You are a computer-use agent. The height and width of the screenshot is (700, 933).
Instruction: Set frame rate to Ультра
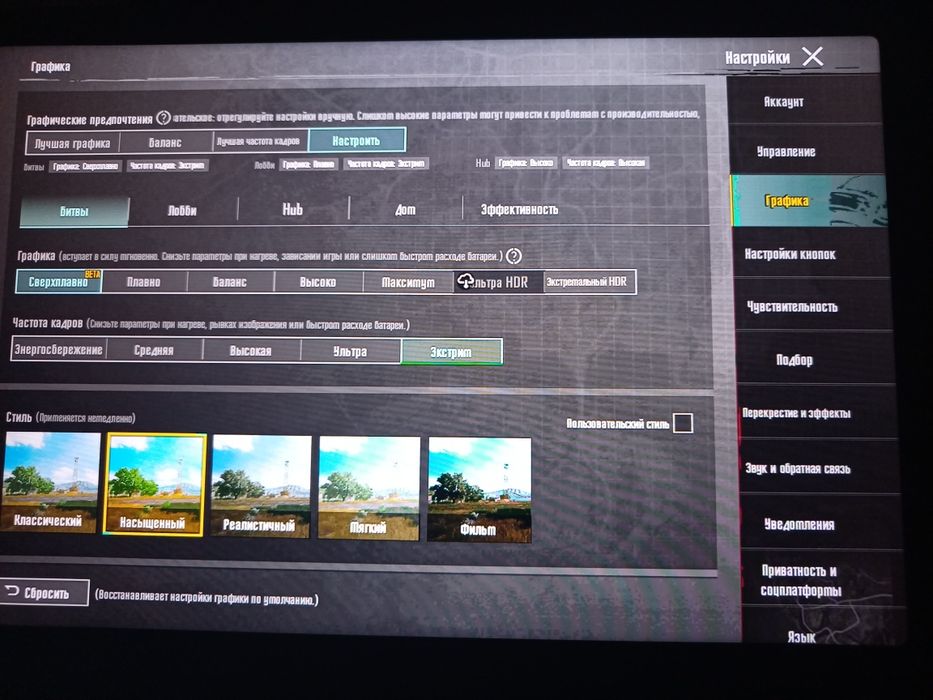(x=350, y=351)
